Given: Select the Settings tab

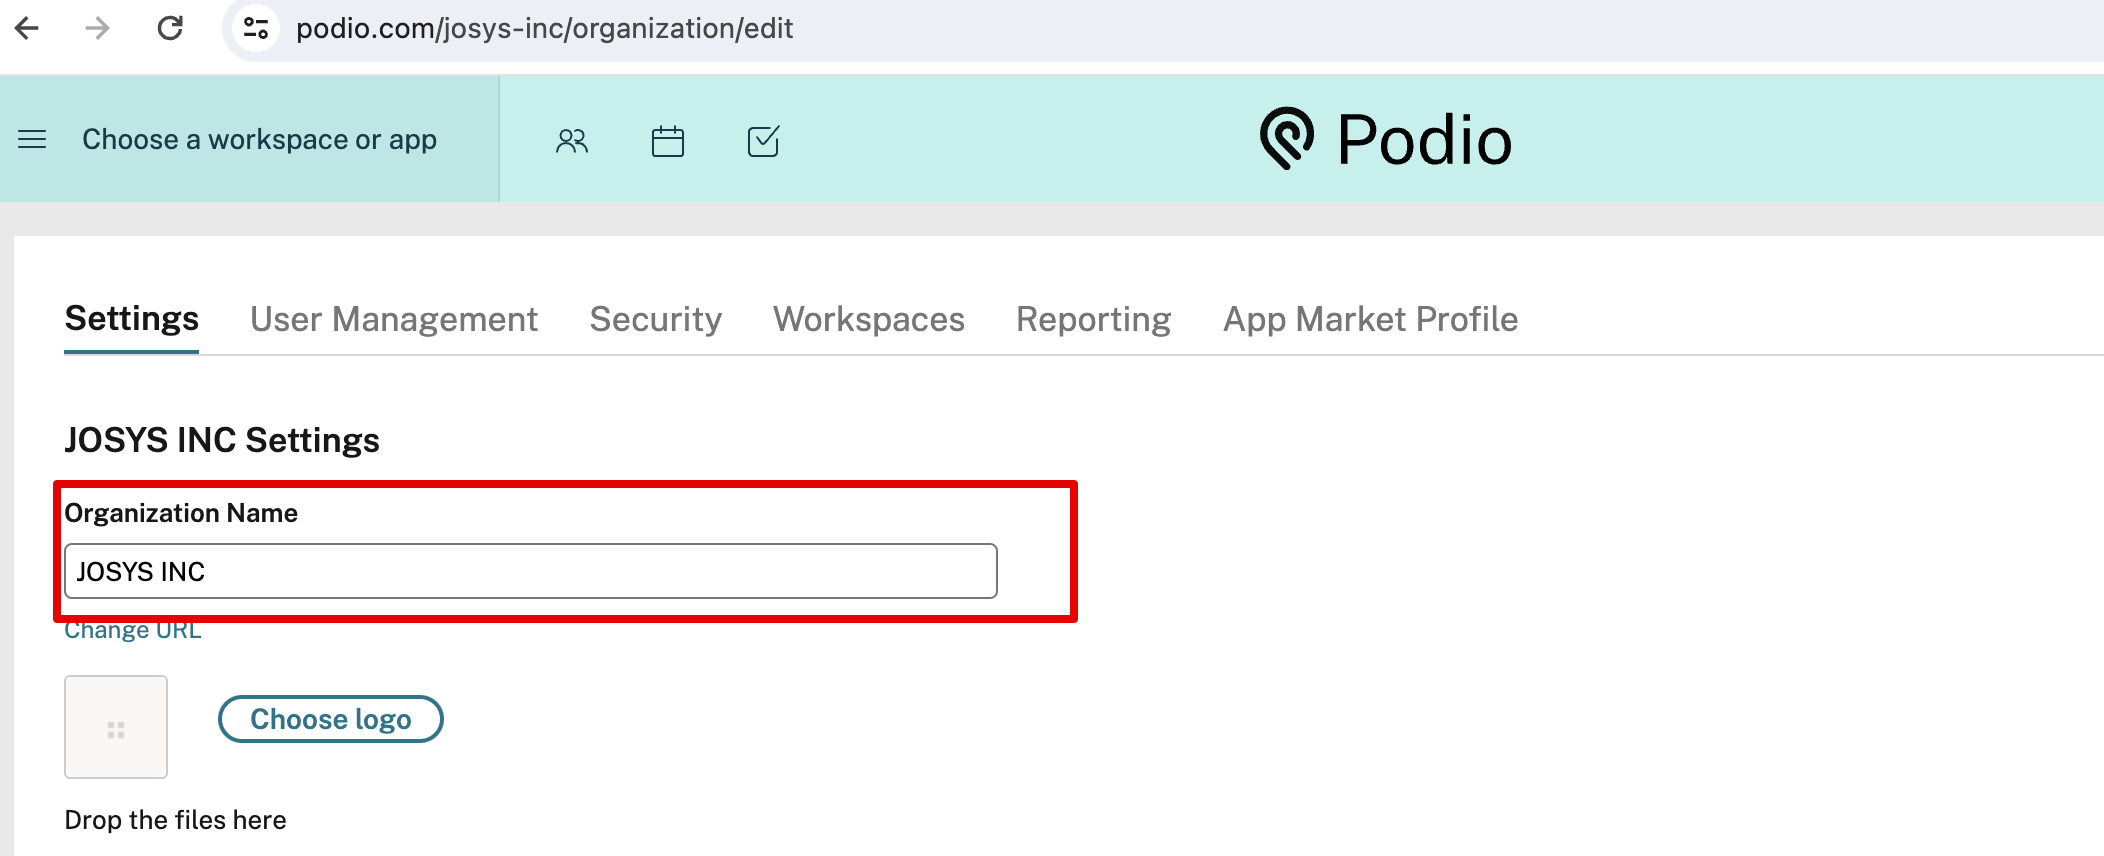Looking at the screenshot, I should tap(131, 319).
